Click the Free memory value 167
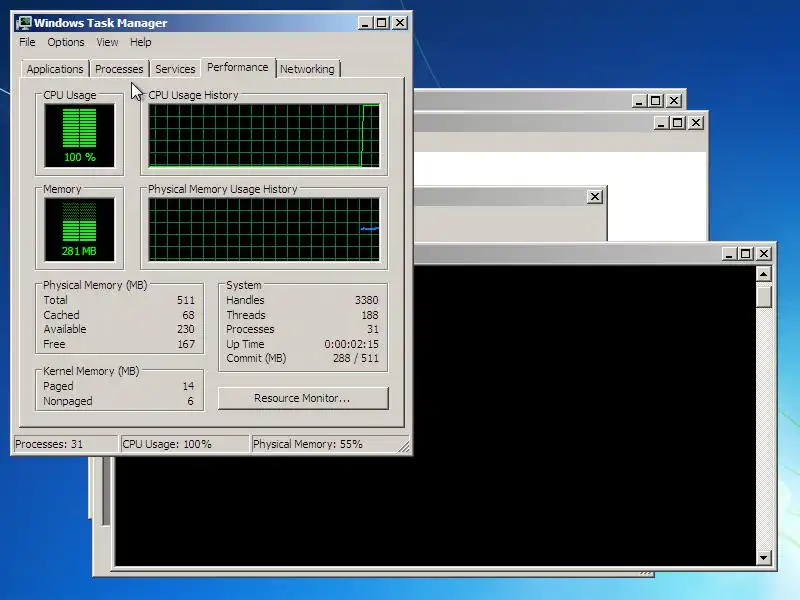Screen dimensions: 800x600 186,344
